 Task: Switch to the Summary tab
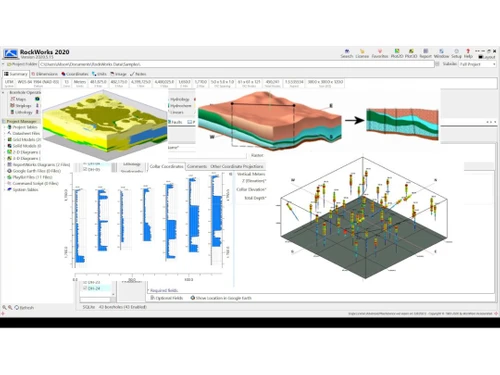coord(16,74)
